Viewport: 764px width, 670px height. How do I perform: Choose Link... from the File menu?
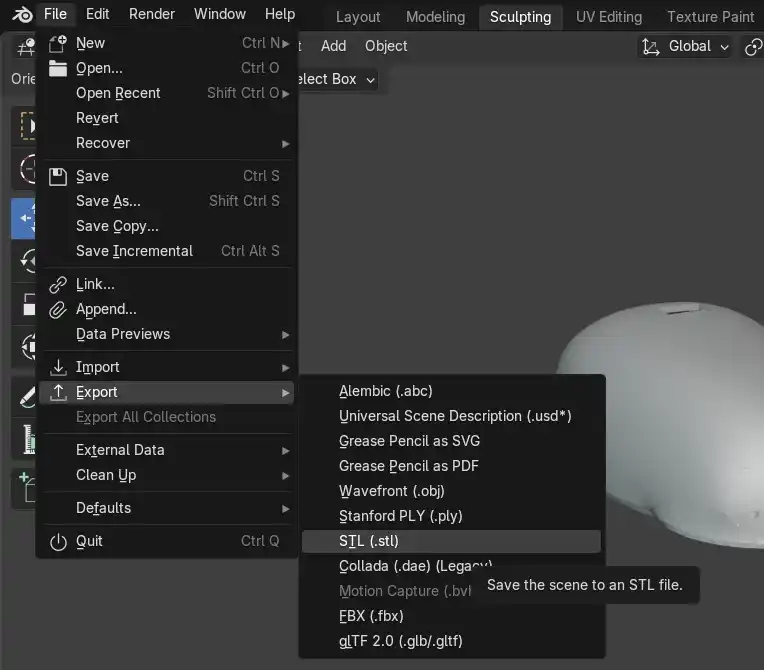tap(166, 285)
